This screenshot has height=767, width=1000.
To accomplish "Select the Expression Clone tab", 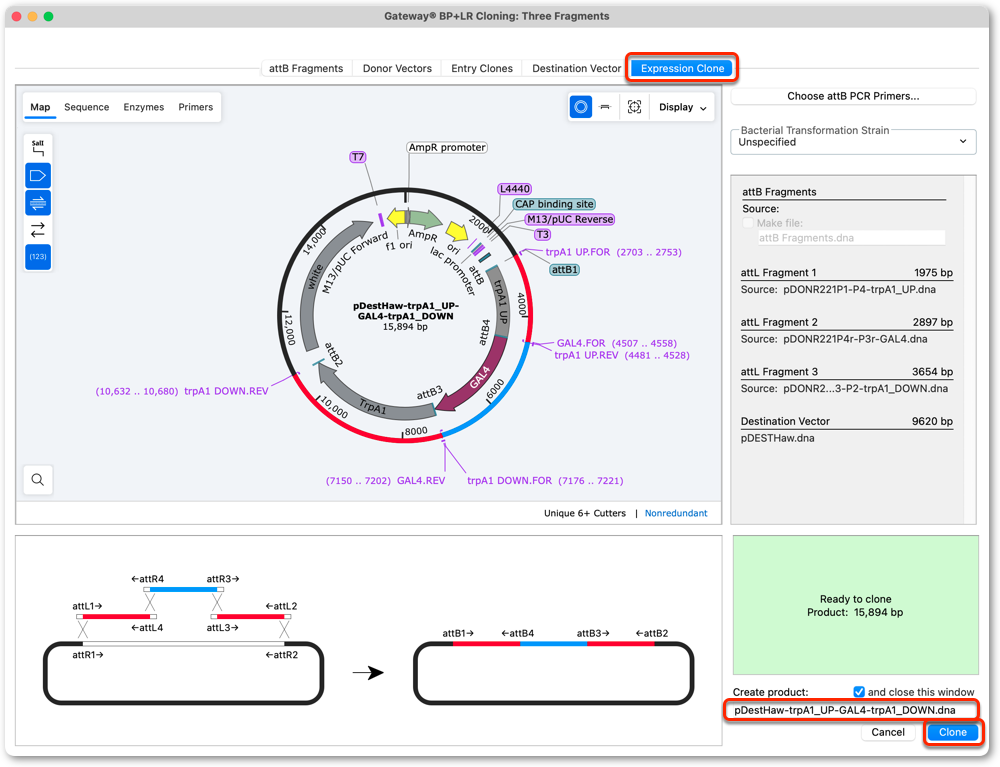I will pyautogui.click(x=682, y=68).
